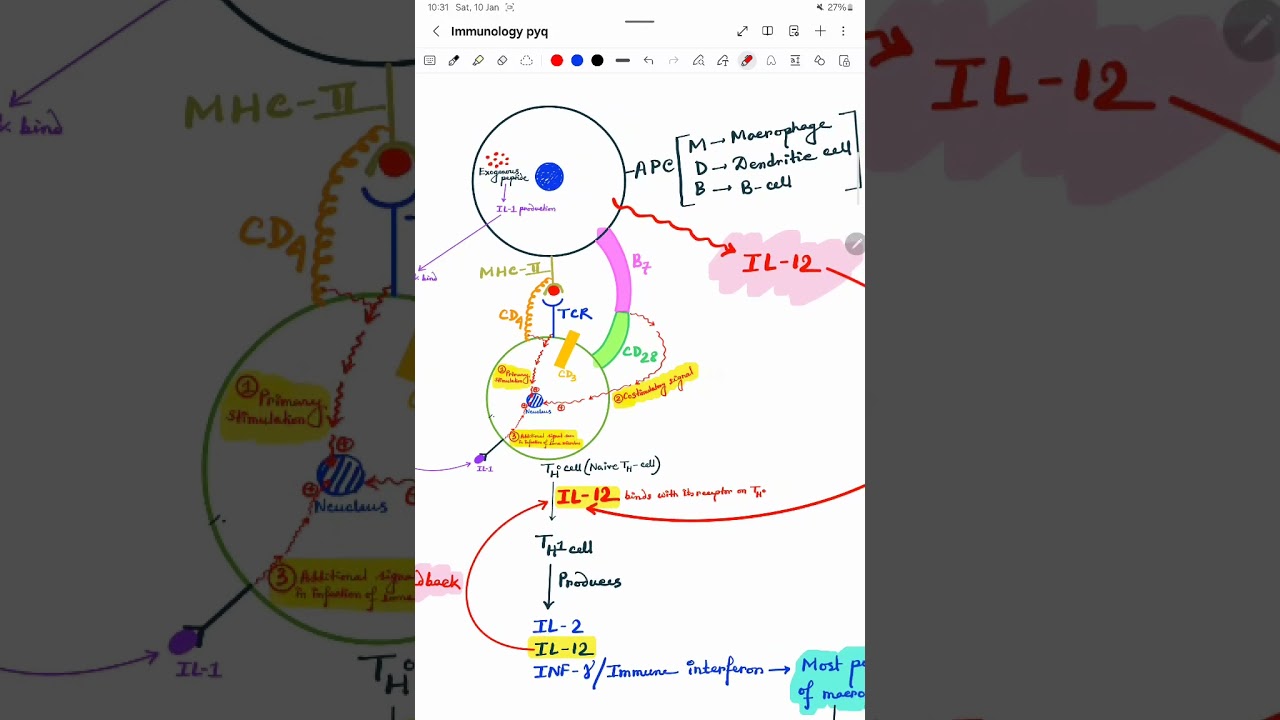The width and height of the screenshot is (1280, 720).
Task: Undo the last stroke
Action: 648,61
